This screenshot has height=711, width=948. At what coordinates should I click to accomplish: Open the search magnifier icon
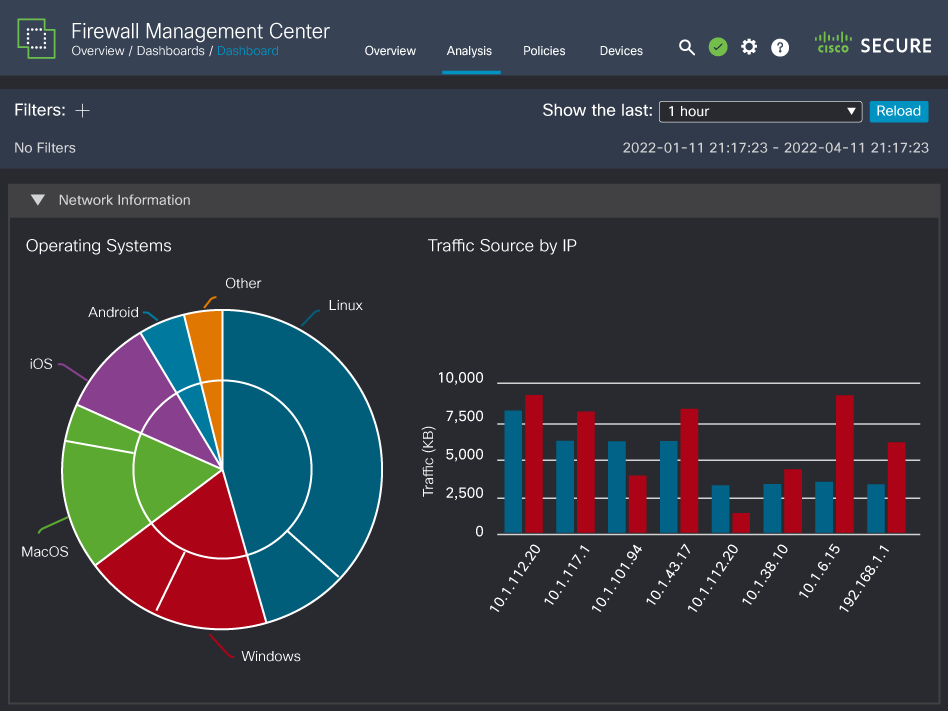click(687, 47)
